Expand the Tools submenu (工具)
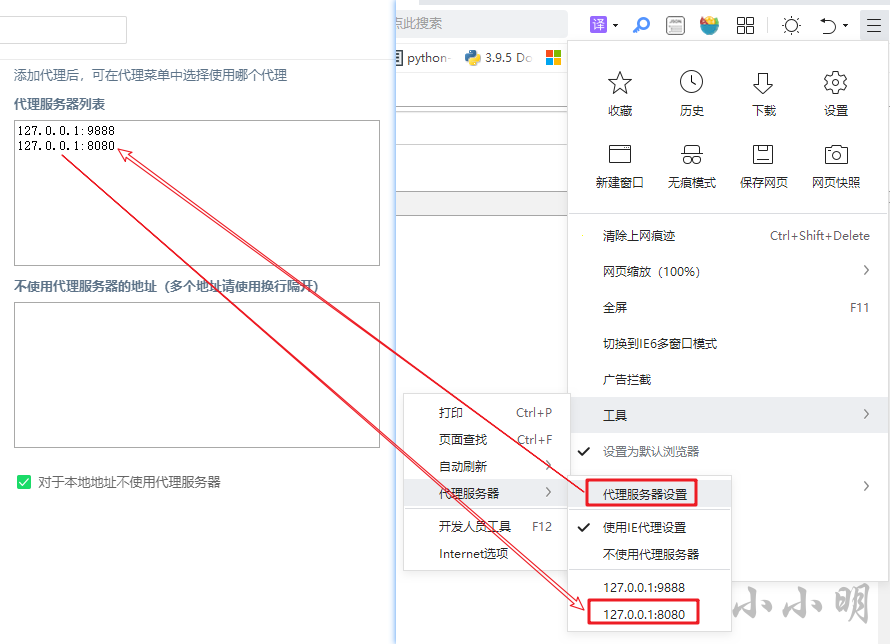 click(x=728, y=415)
